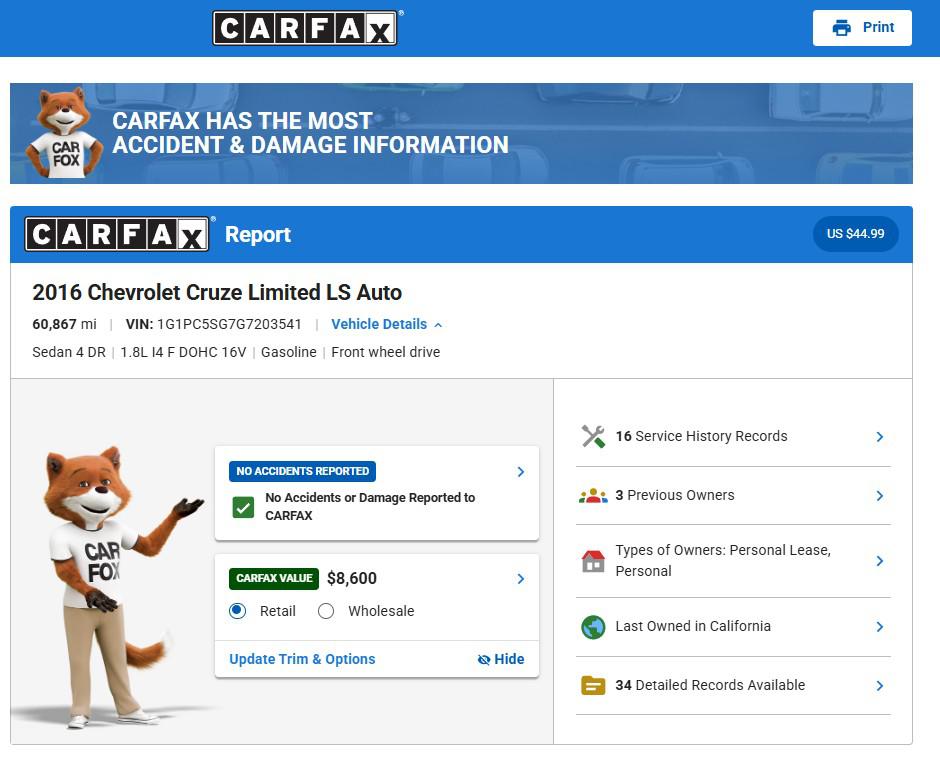Click the Update Trim & Options link

click(302, 659)
